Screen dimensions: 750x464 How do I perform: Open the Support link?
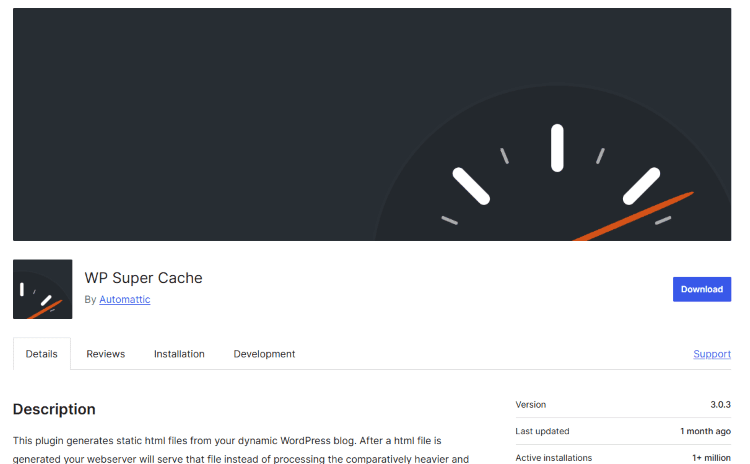click(x=712, y=354)
